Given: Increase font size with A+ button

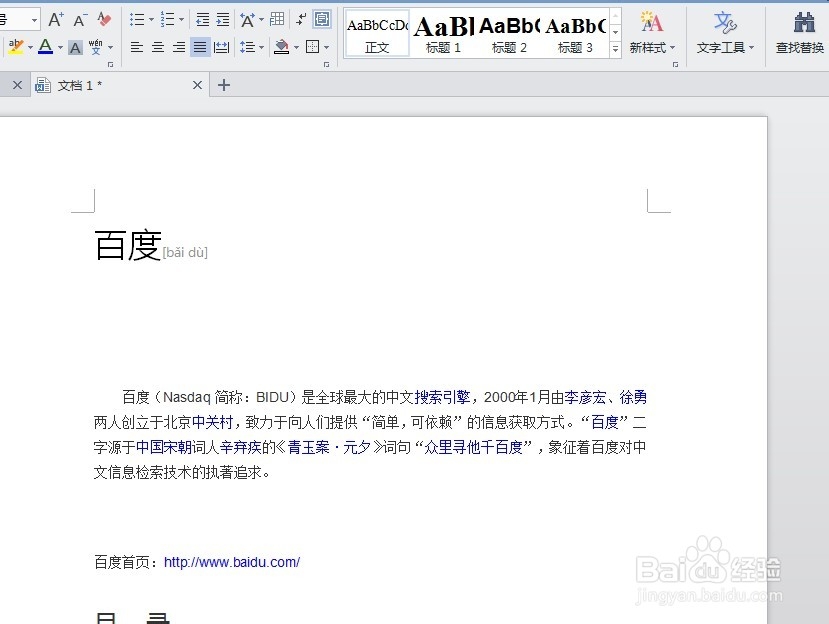Looking at the screenshot, I should [56, 20].
